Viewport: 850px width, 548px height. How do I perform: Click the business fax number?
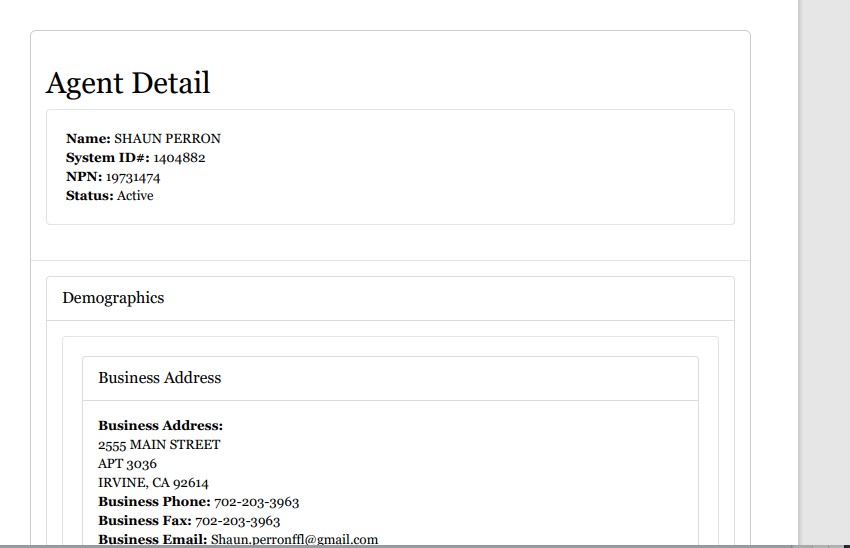(237, 521)
